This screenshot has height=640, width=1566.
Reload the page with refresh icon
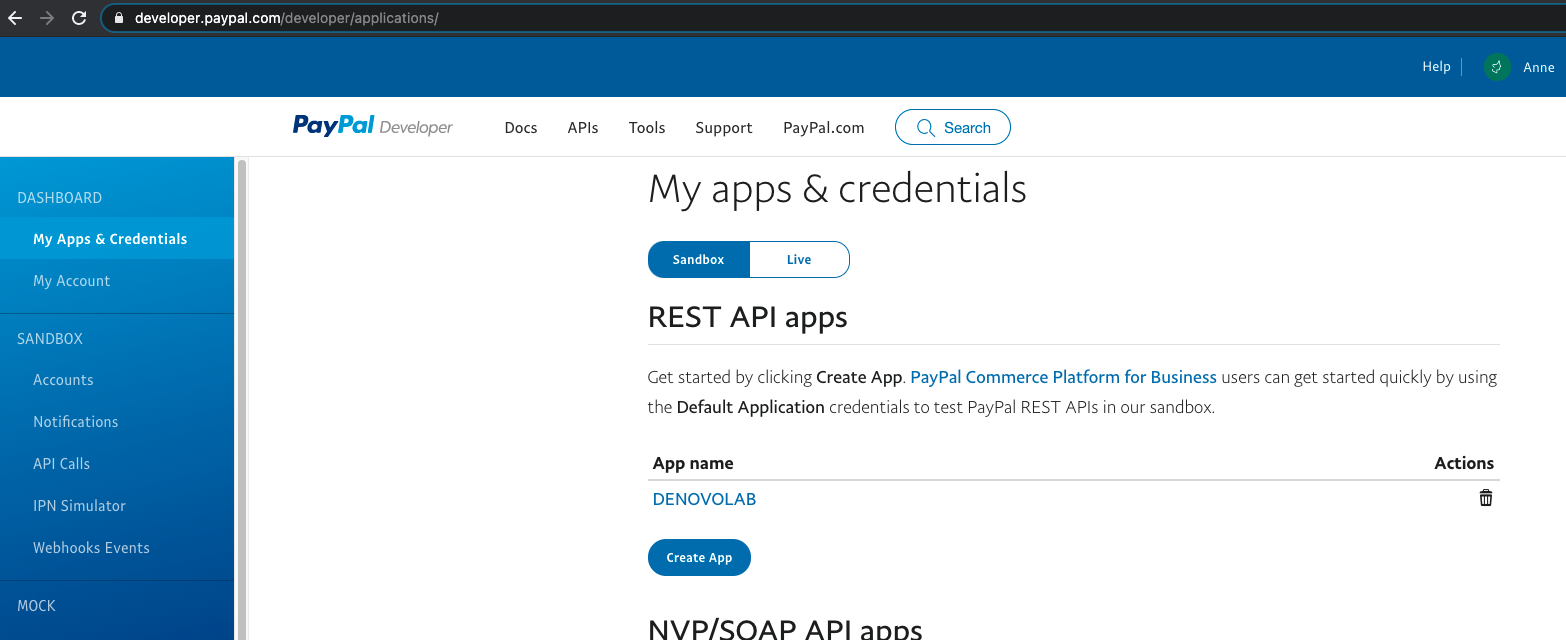coord(78,18)
